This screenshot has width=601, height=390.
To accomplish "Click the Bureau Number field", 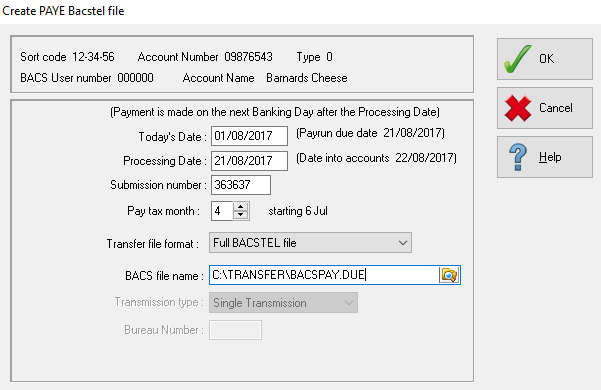I will click(x=235, y=330).
